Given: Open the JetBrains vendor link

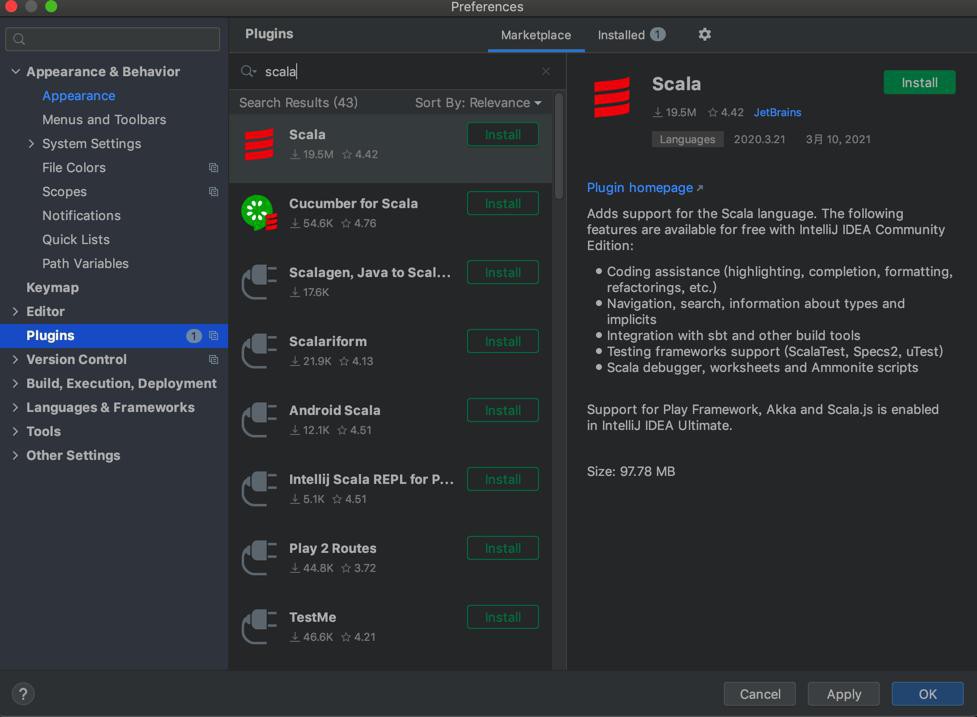Looking at the screenshot, I should click(777, 113).
